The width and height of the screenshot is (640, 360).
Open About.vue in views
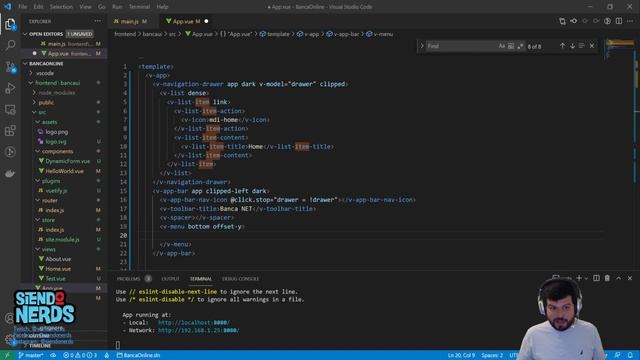point(58,259)
